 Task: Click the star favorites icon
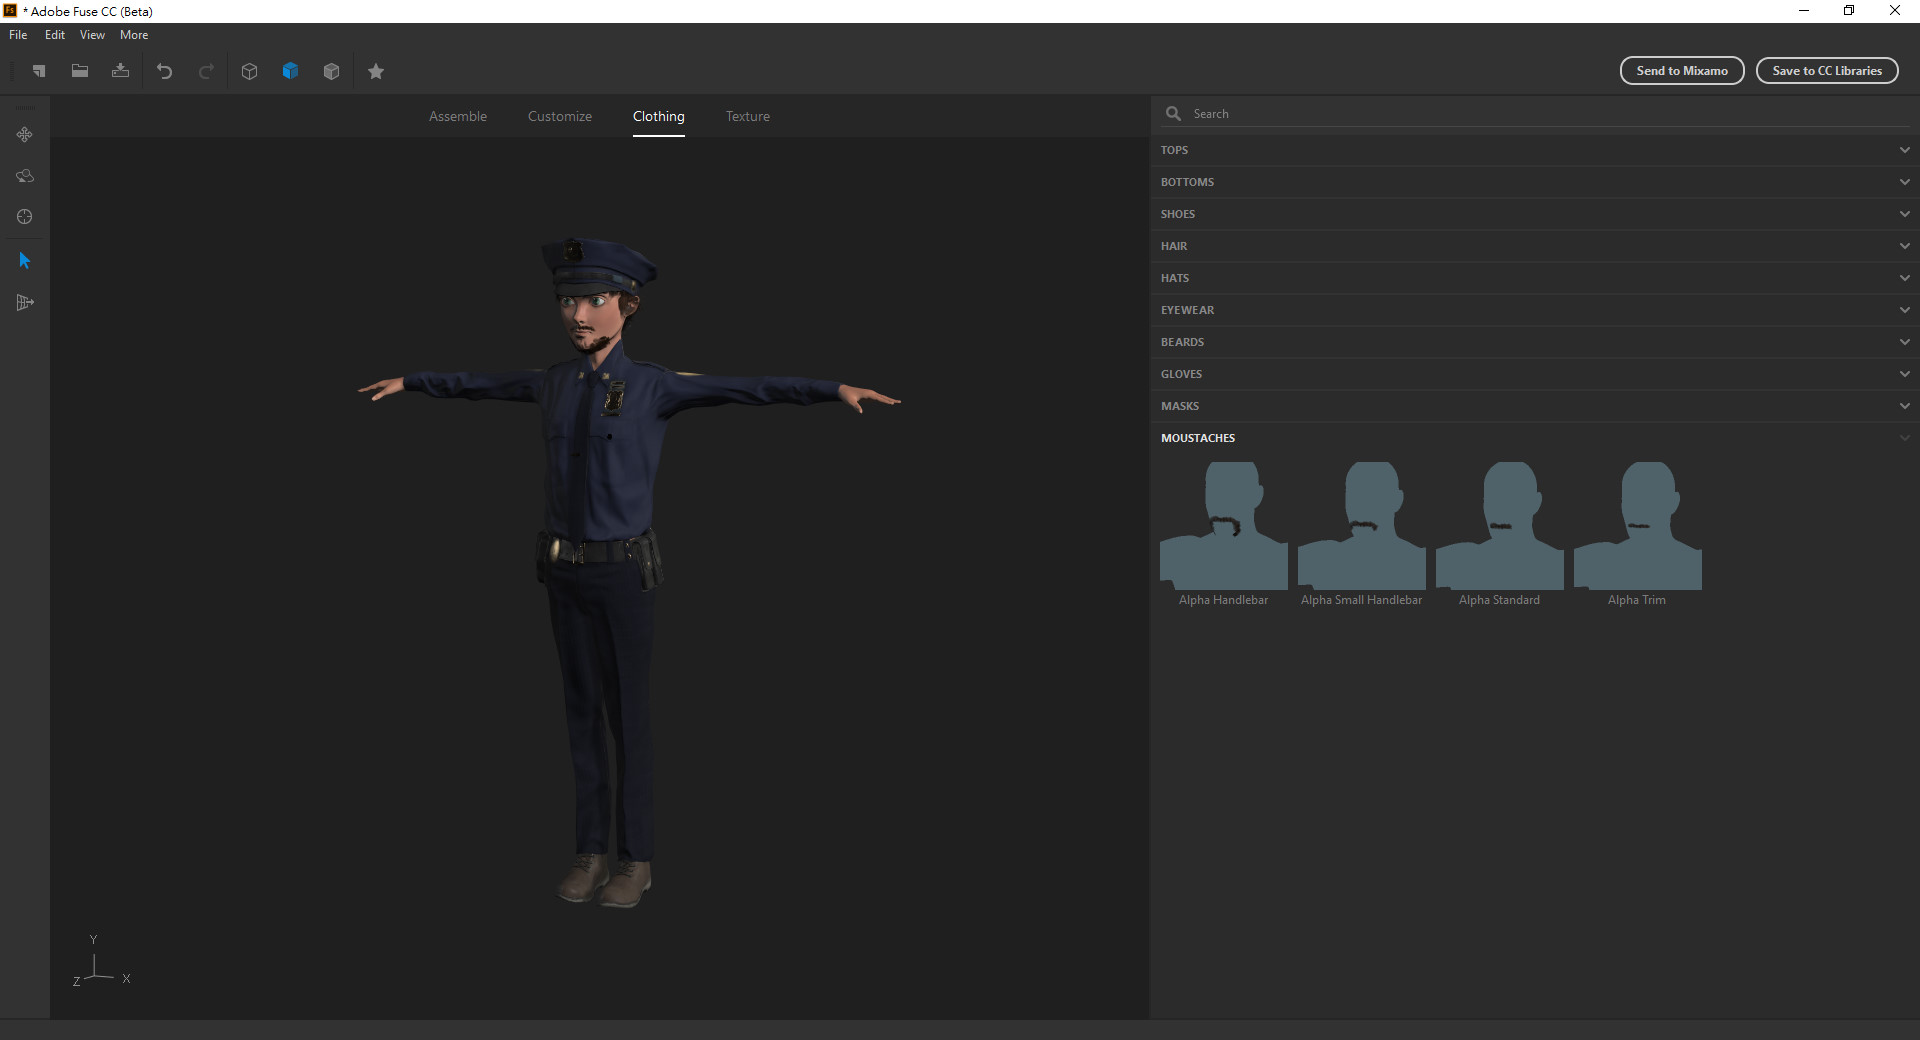point(376,71)
